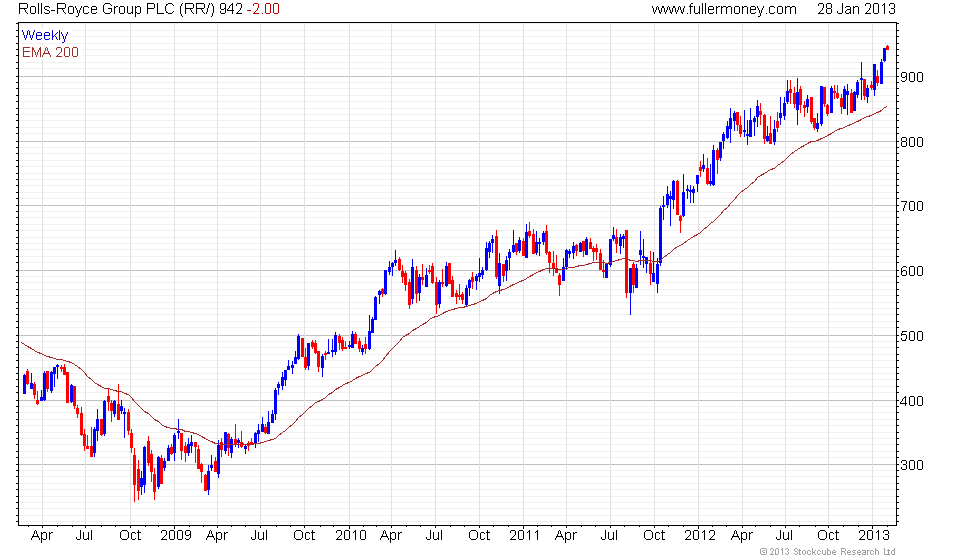
Task: Click the 2011 year label on time axis
Action: click(x=524, y=536)
